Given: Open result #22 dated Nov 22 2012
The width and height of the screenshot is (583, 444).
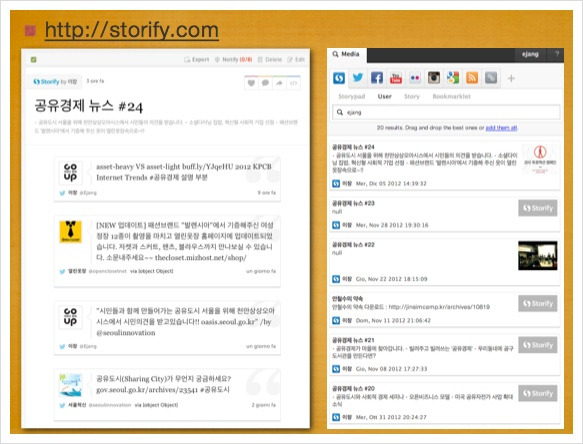Looking at the screenshot, I should pyautogui.click(x=444, y=262).
